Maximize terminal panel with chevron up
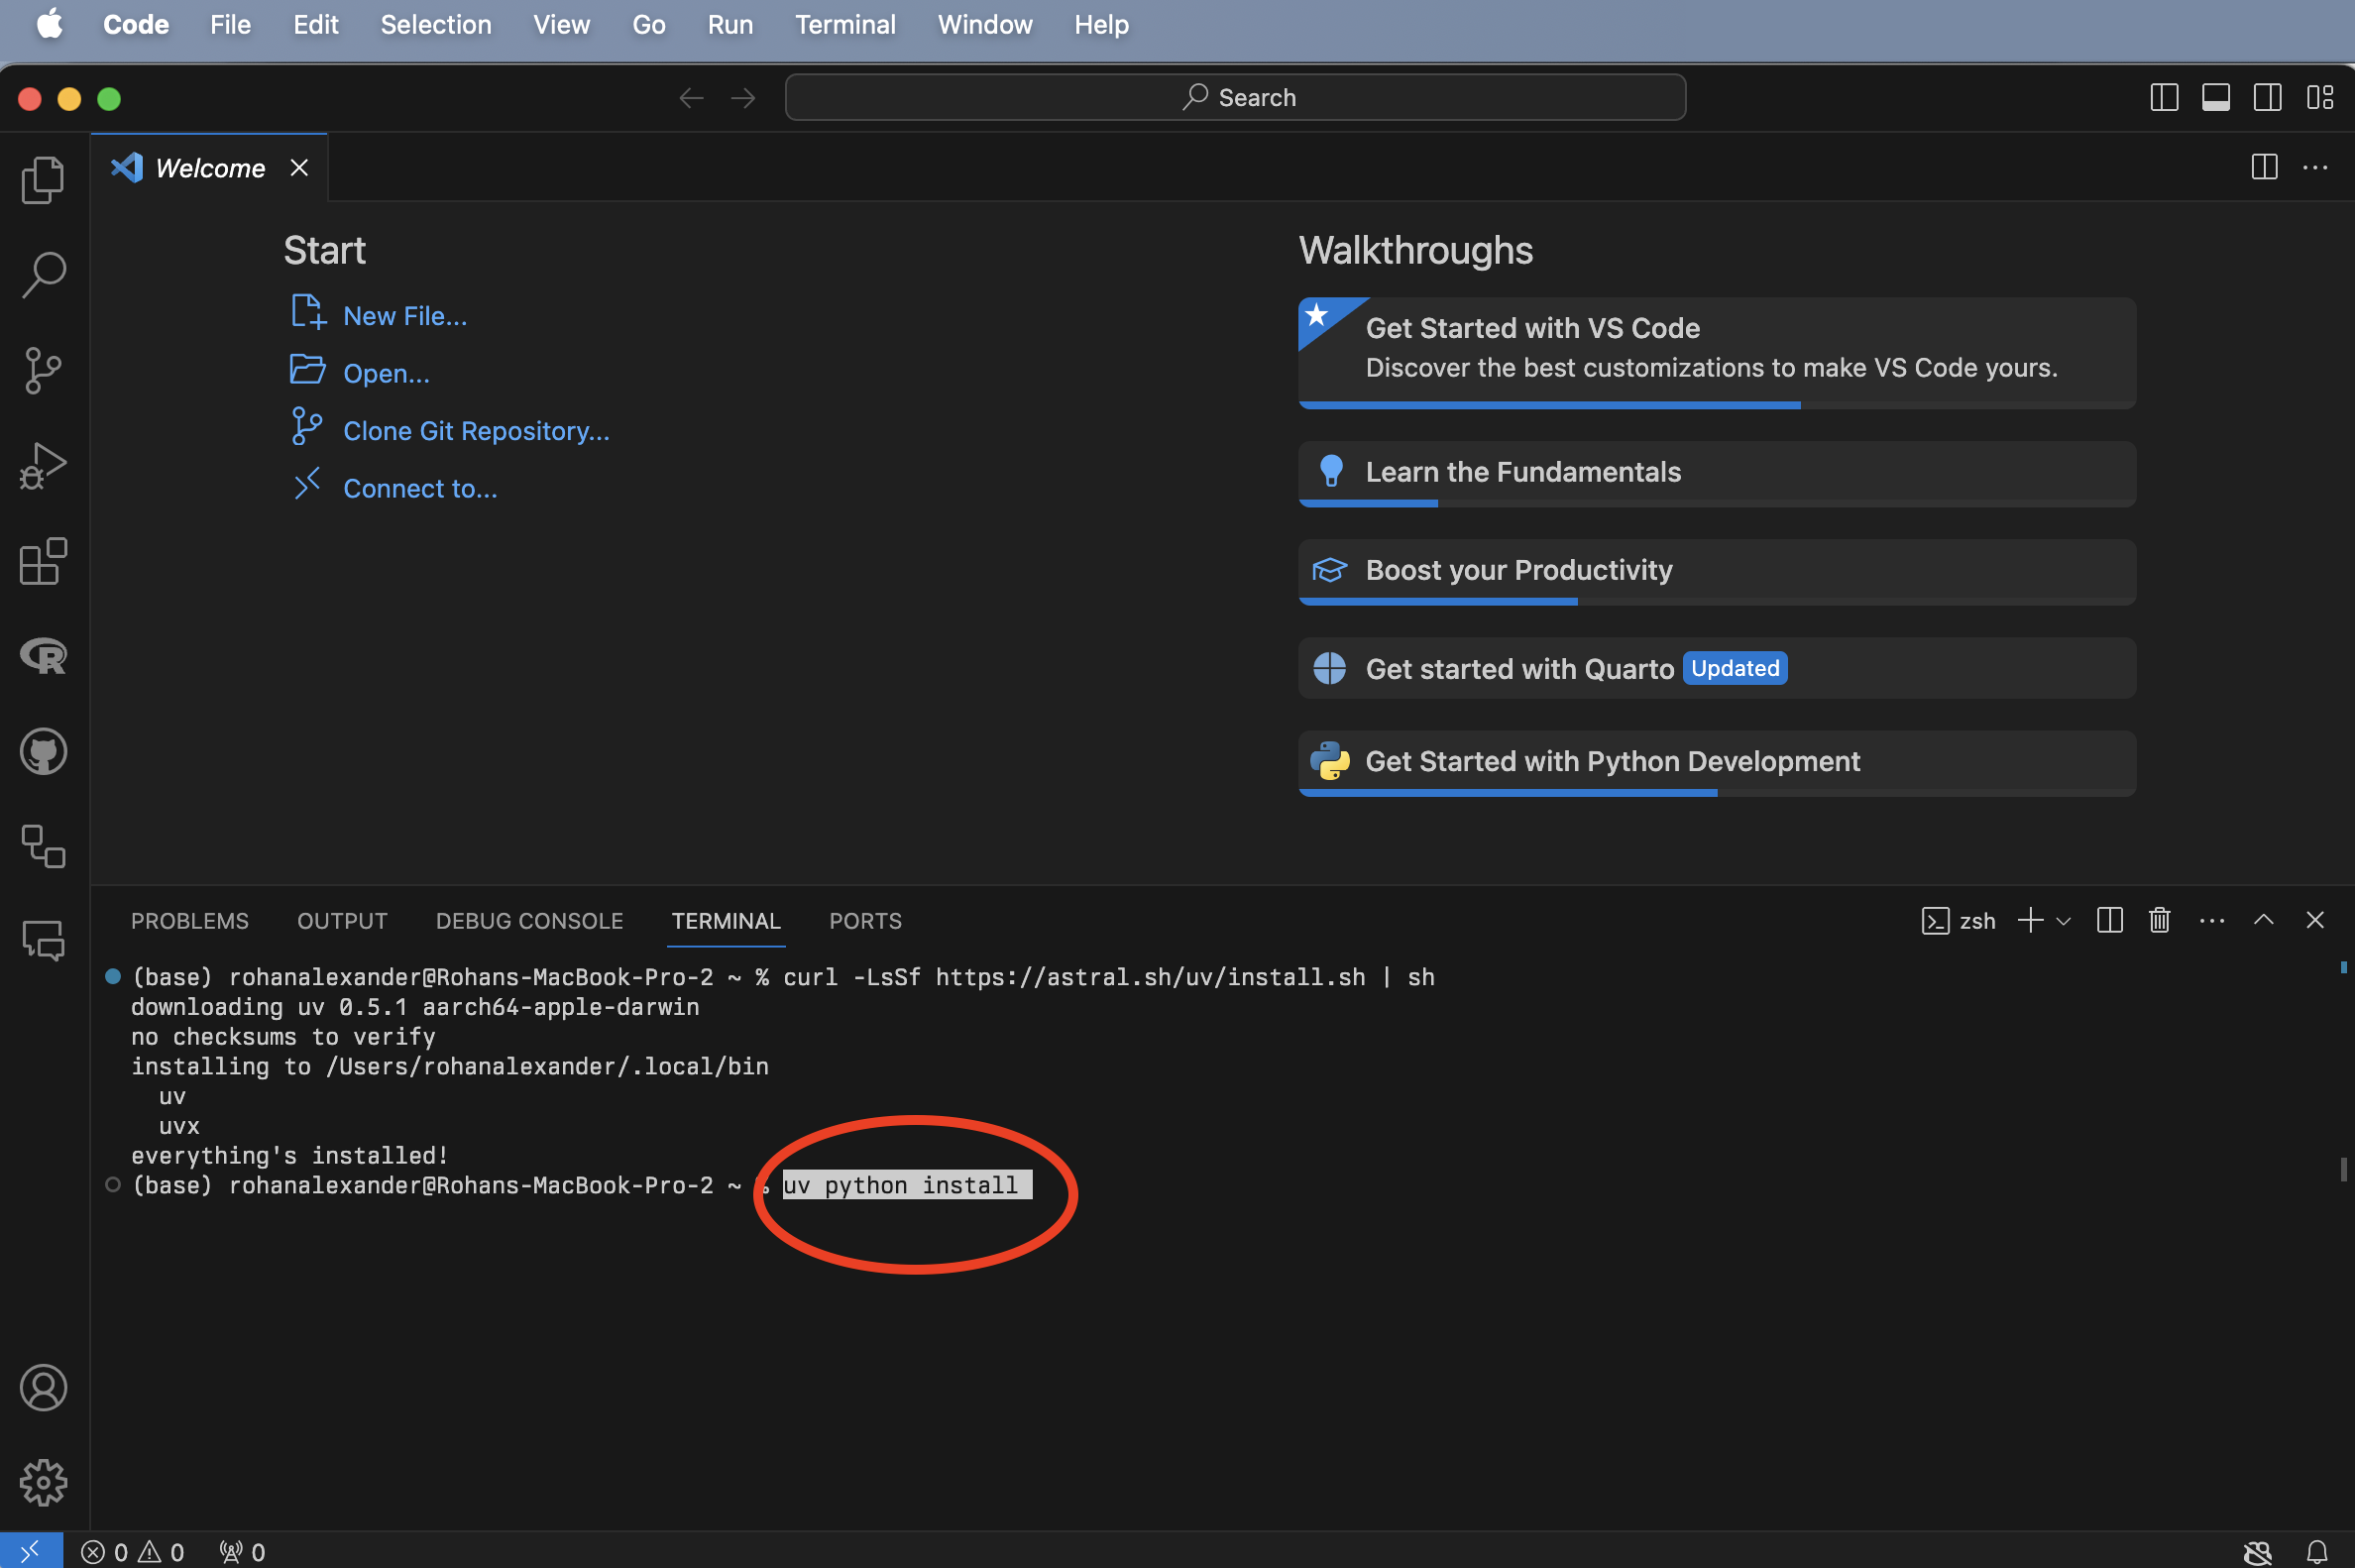Viewport: 2355px width, 1568px height. pyautogui.click(x=2263, y=920)
